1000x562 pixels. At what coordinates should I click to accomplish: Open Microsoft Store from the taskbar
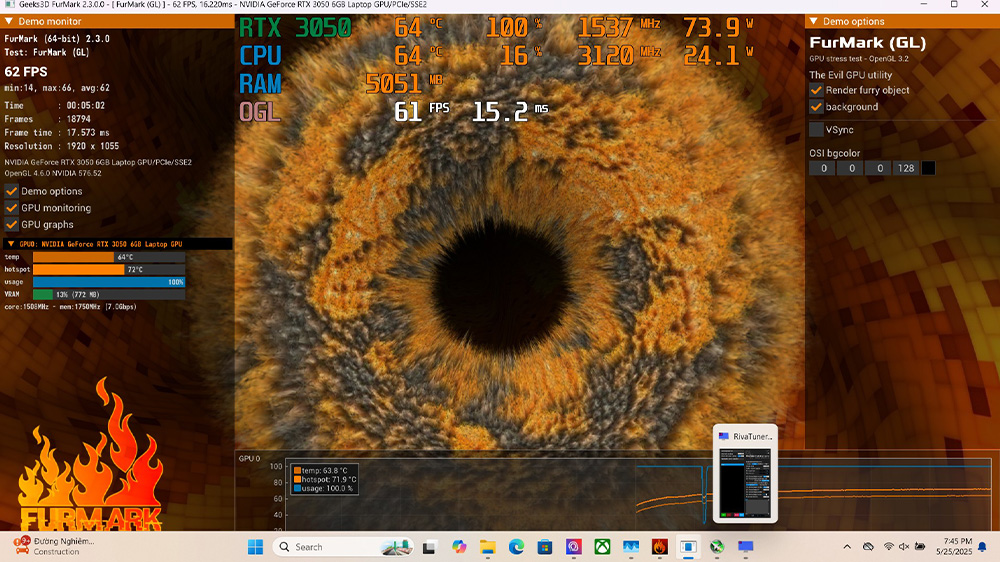click(545, 547)
